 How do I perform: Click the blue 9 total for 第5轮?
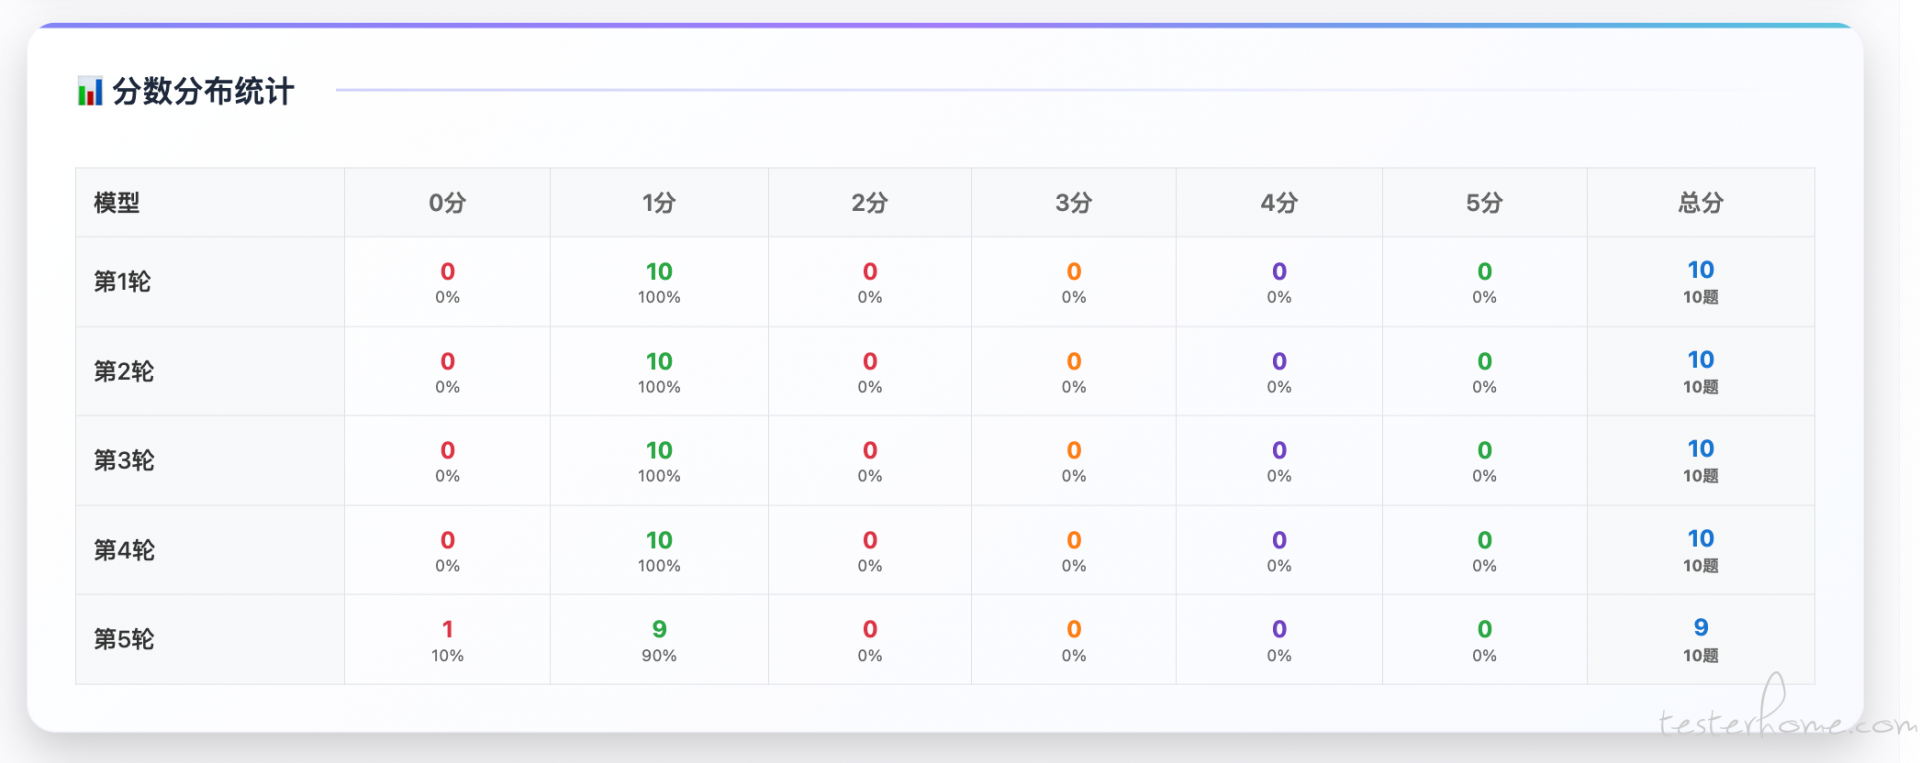click(1700, 627)
